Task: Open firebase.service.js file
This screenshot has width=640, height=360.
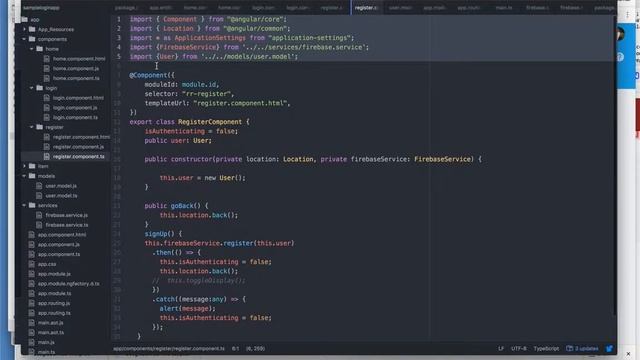Action: point(67,215)
